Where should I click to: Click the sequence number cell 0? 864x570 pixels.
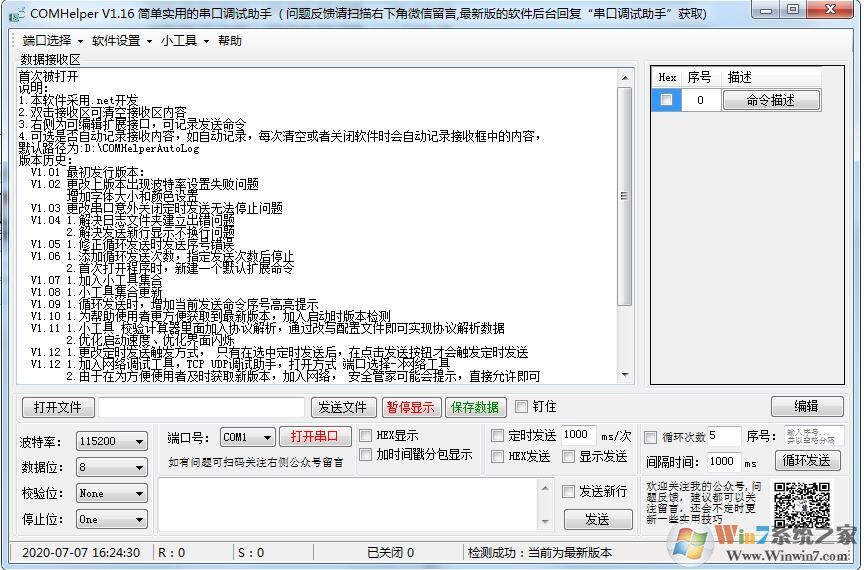[701, 100]
